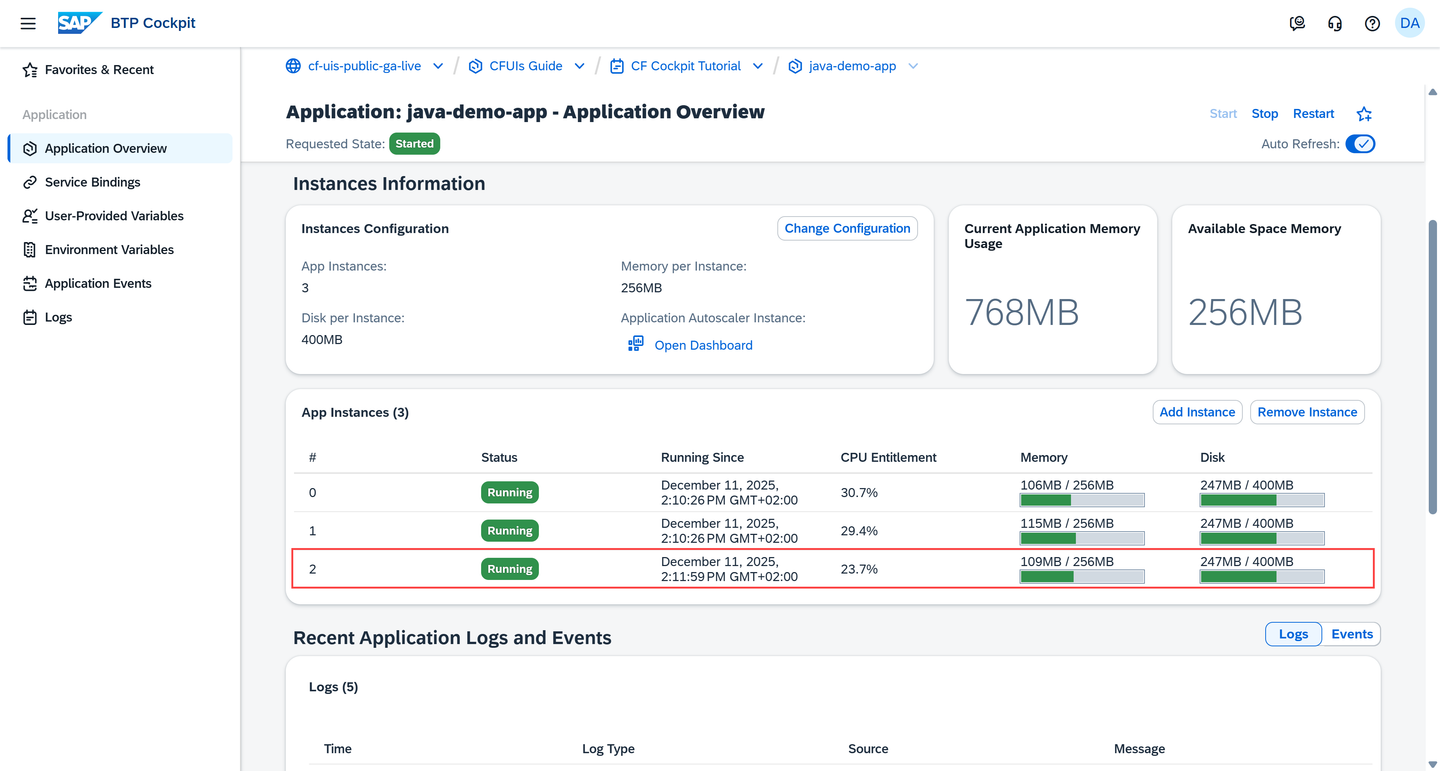The height and width of the screenshot is (771, 1440).
Task: Click the Message column header in logs
Action: pyautogui.click(x=1139, y=748)
